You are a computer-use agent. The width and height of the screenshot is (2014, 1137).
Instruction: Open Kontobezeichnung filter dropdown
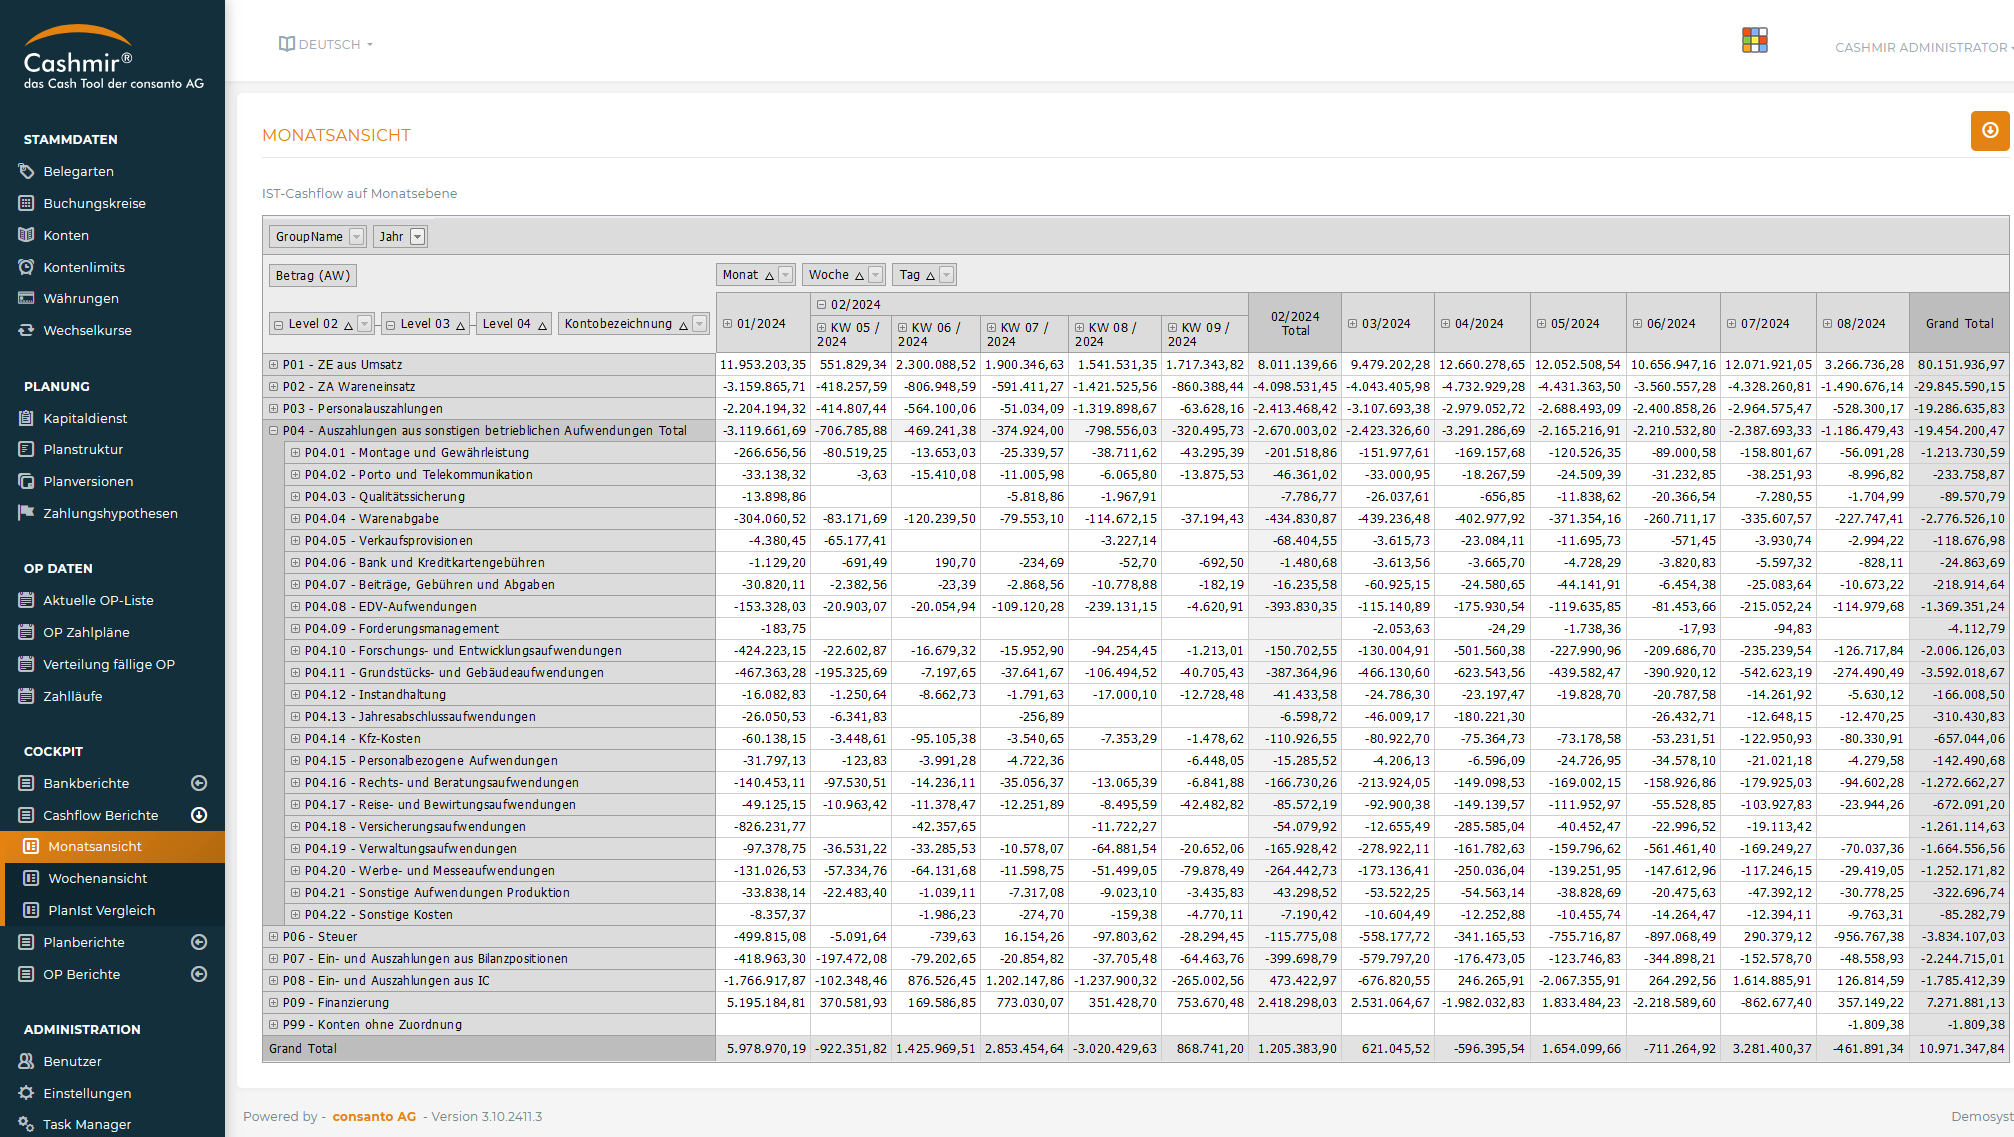coord(700,324)
